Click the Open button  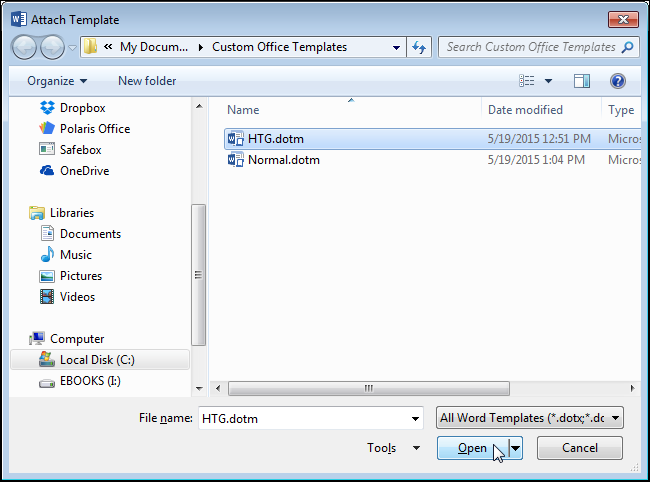coord(473,448)
